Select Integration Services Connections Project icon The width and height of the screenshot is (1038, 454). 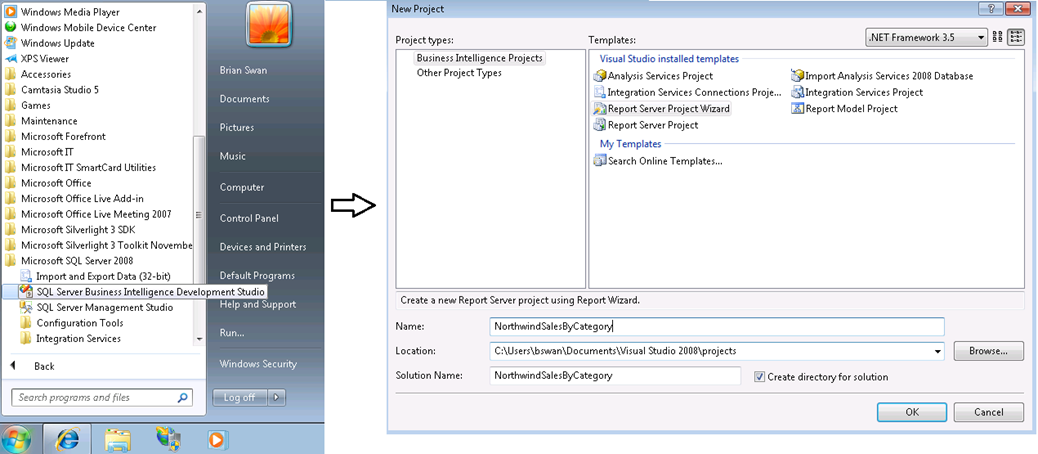click(600, 92)
